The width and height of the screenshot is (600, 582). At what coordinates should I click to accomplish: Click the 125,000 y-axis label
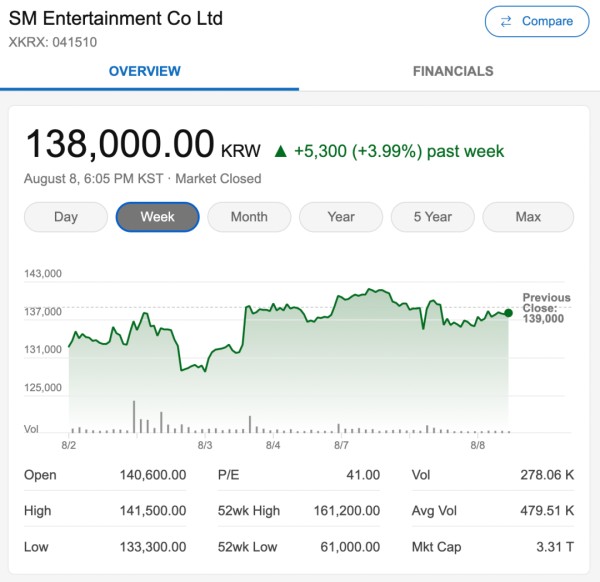(x=43, y=388)
